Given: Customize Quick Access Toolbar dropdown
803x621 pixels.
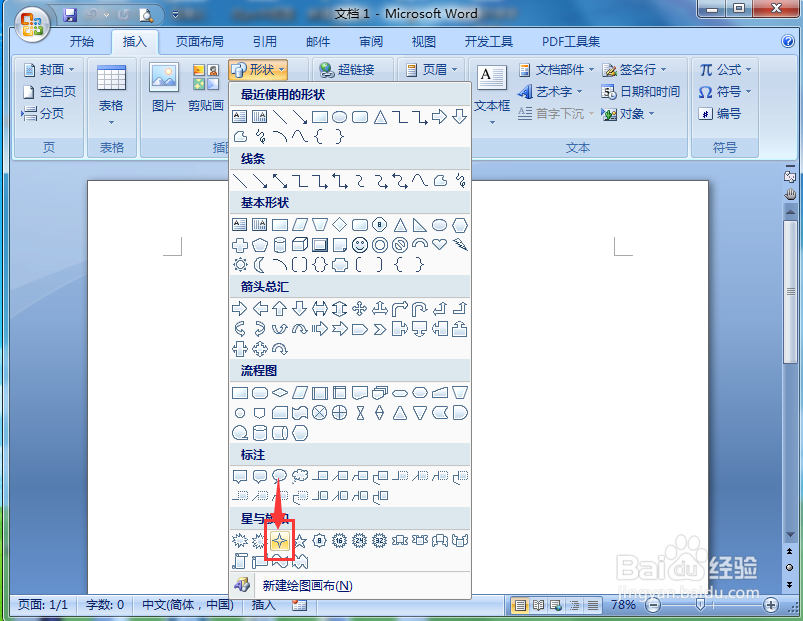Looking at the screenshot, I should pos(175,15).
